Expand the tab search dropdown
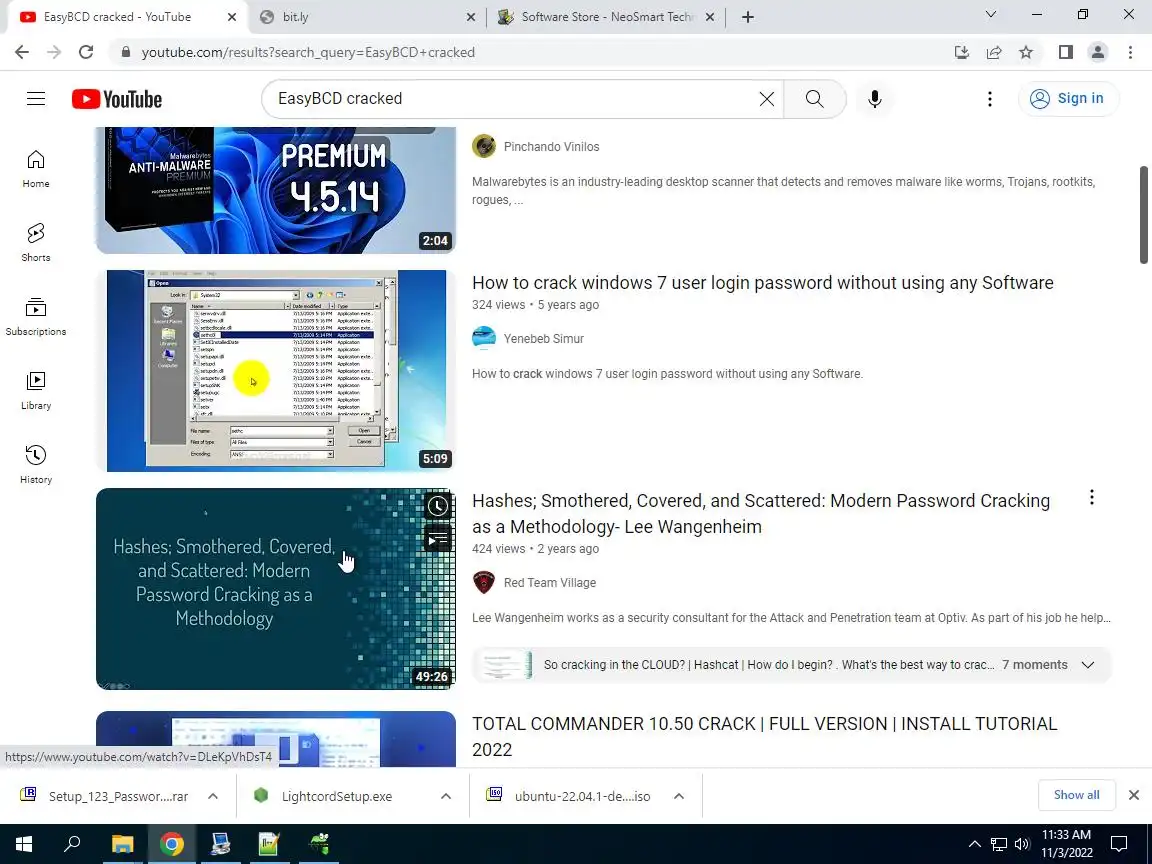1152x864 pixels. click(990, 15)
